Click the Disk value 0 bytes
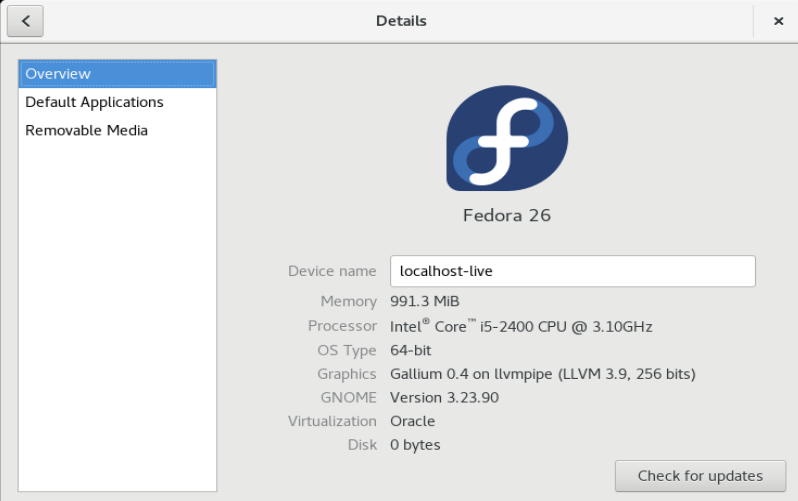 point(415,445)
